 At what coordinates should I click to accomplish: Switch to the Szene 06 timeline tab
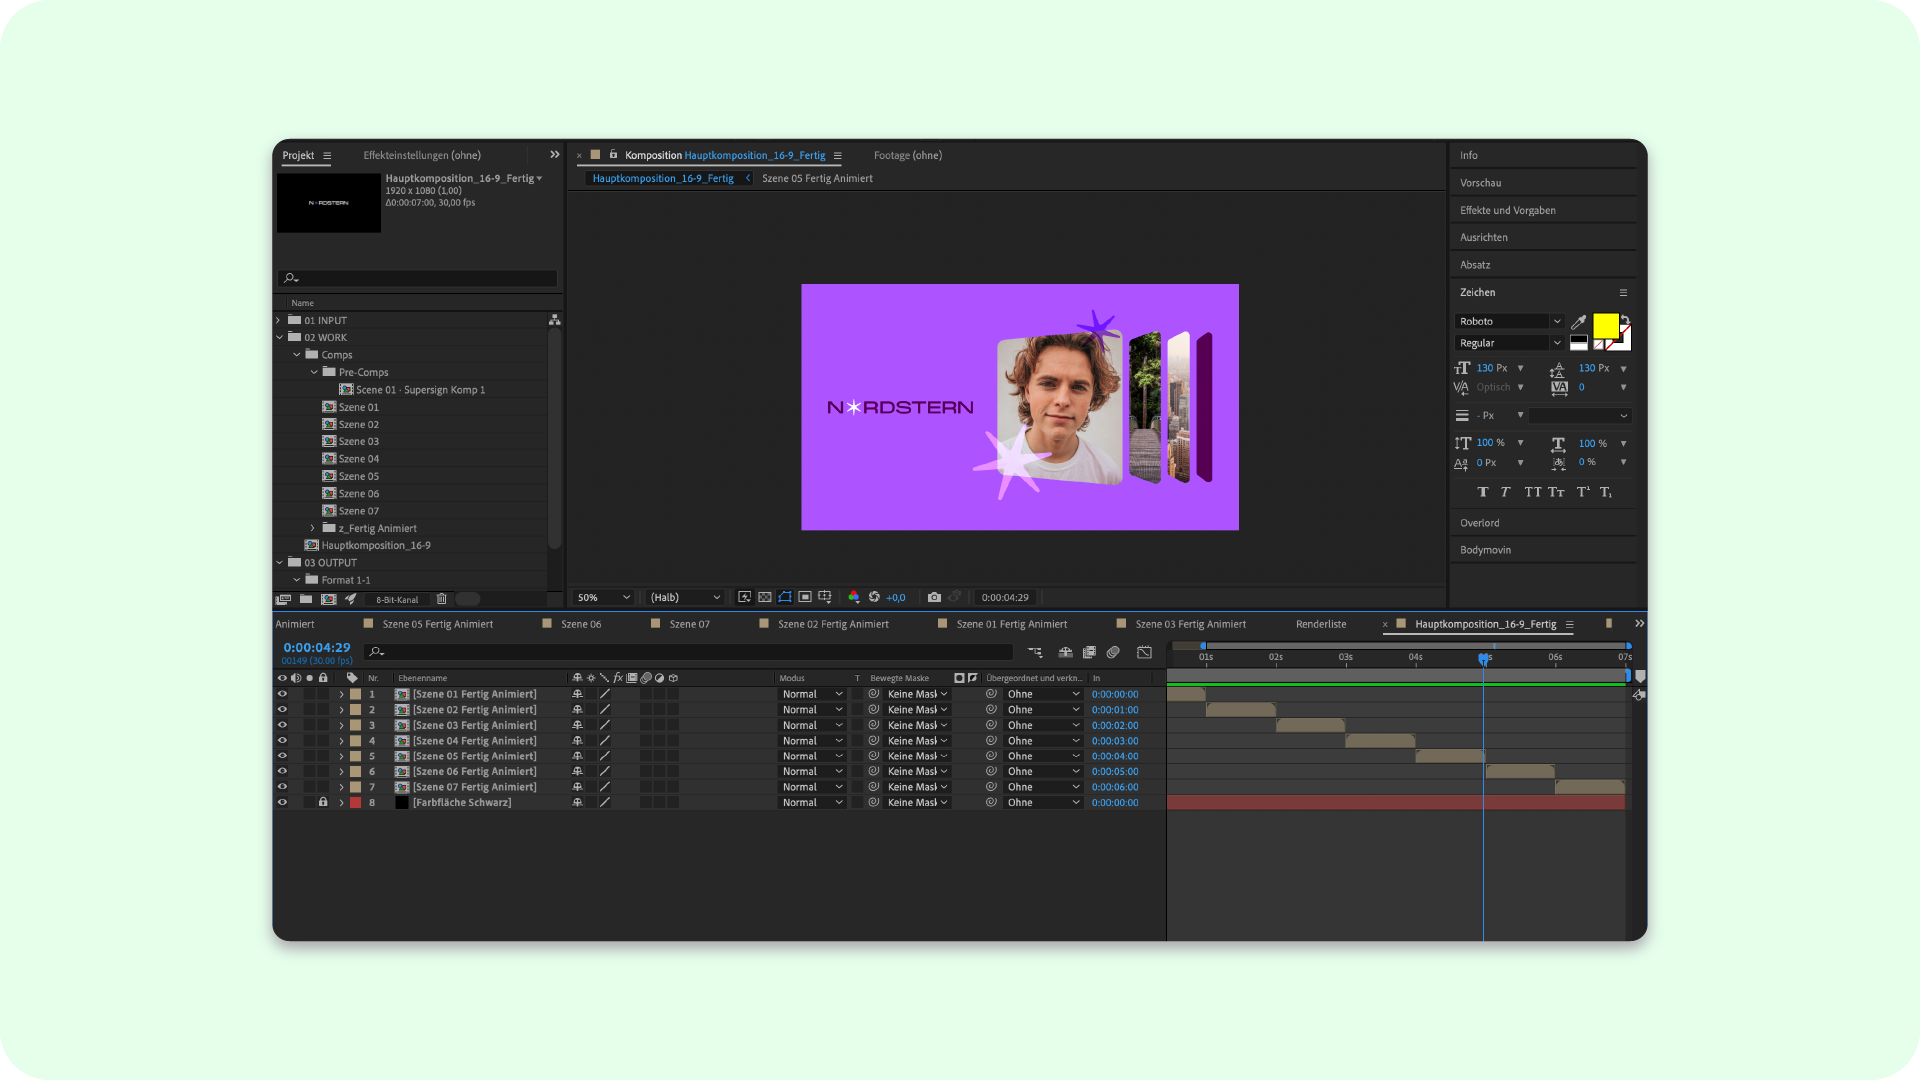tap(581, 624)
